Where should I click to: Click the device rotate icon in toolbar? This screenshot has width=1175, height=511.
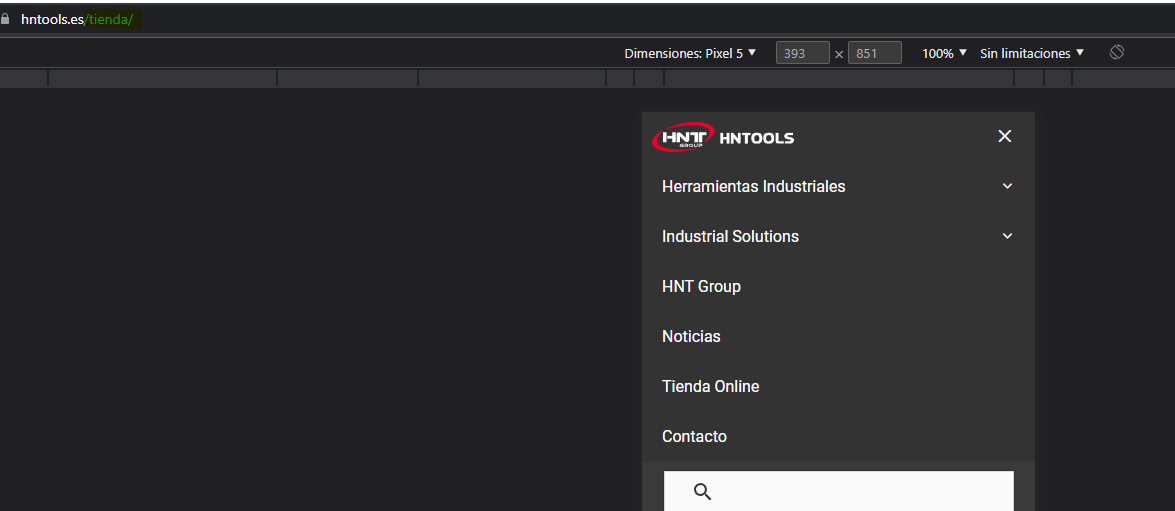pyautogui.click(x=1117, y=52)
